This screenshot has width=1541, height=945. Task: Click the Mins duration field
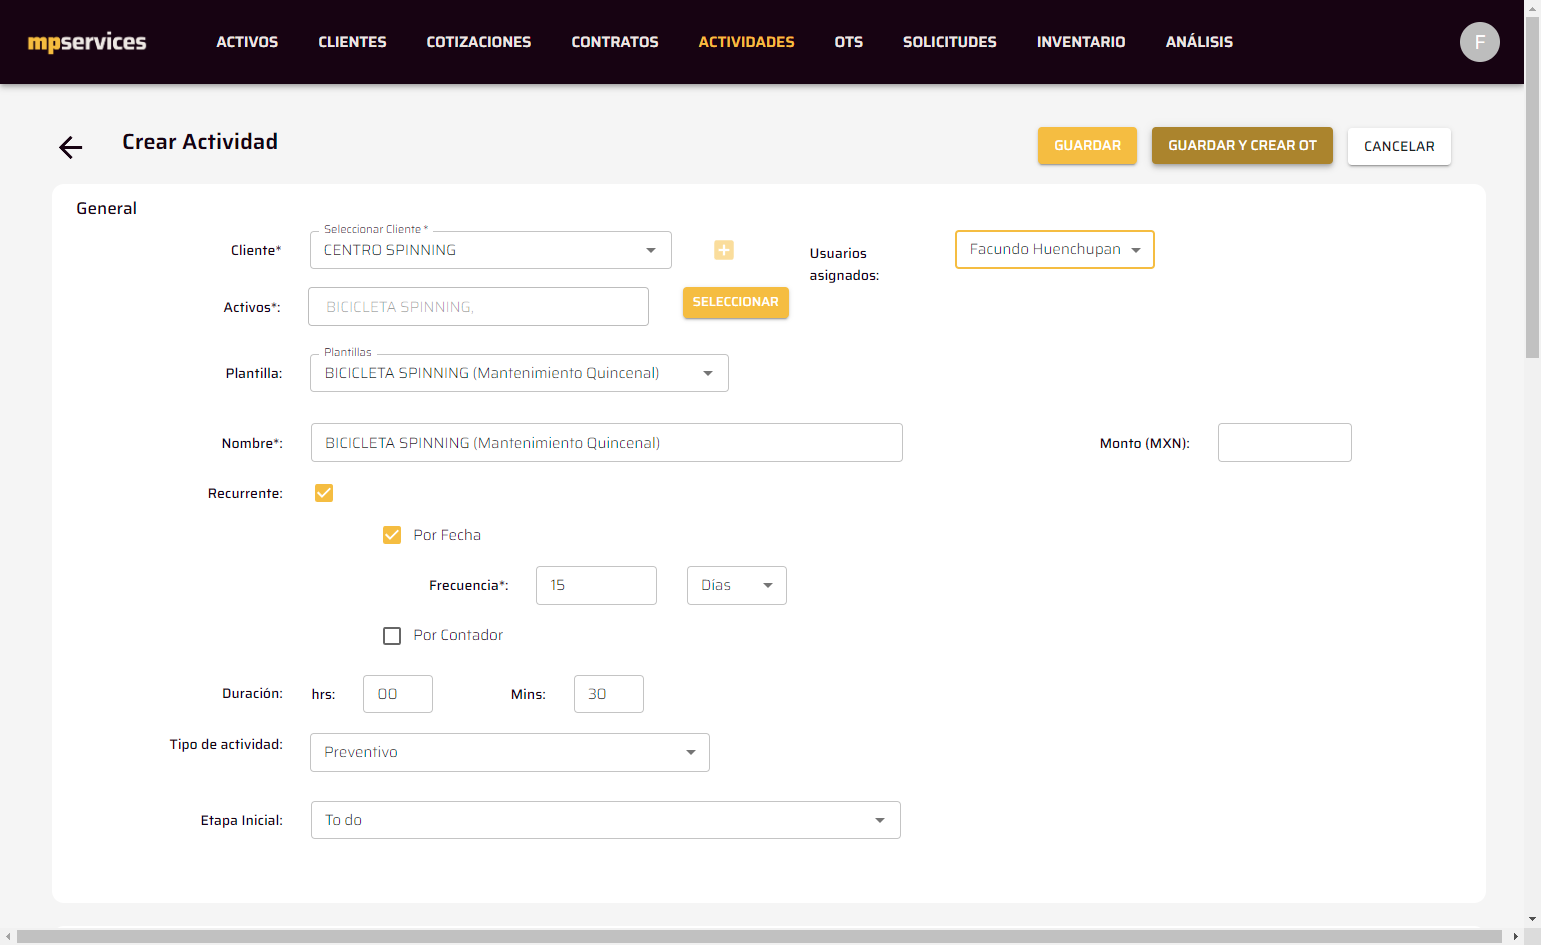pyautogui.click(x=609, y=694)
